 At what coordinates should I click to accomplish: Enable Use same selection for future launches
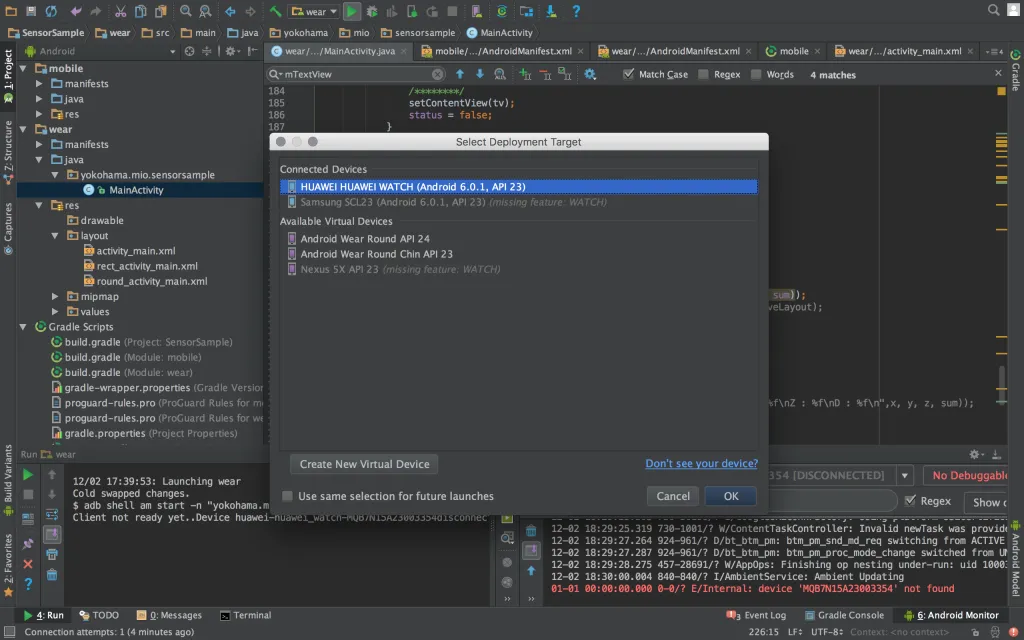click(288, 496)
